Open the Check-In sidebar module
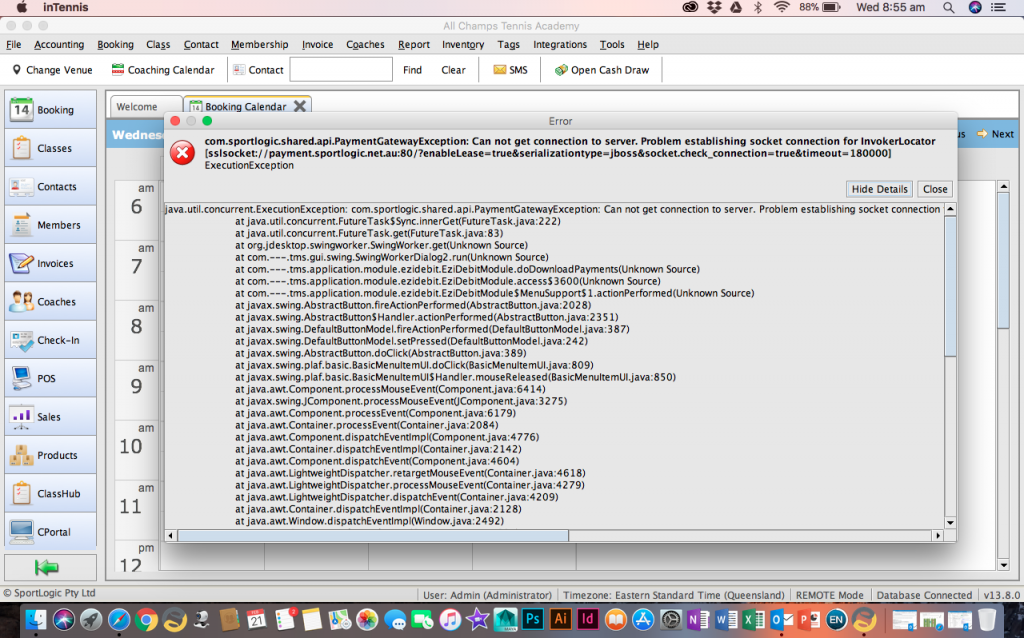This screenshot has width=1024, height=638. pyautogui.click(x=50, y=340)
